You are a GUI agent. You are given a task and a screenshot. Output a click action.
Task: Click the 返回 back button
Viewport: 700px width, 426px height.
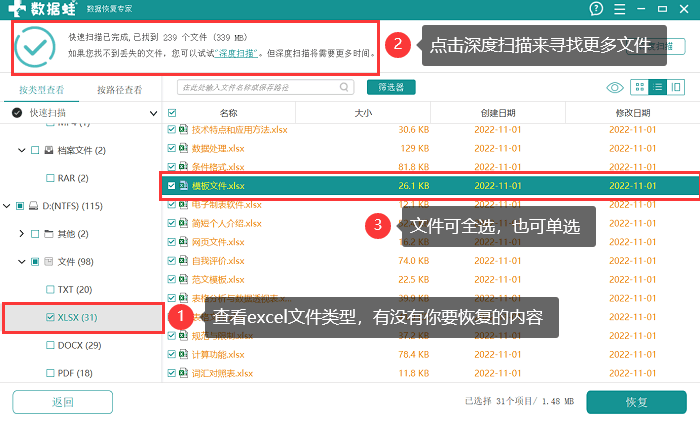pyautogui.click(x=62, y=402)
